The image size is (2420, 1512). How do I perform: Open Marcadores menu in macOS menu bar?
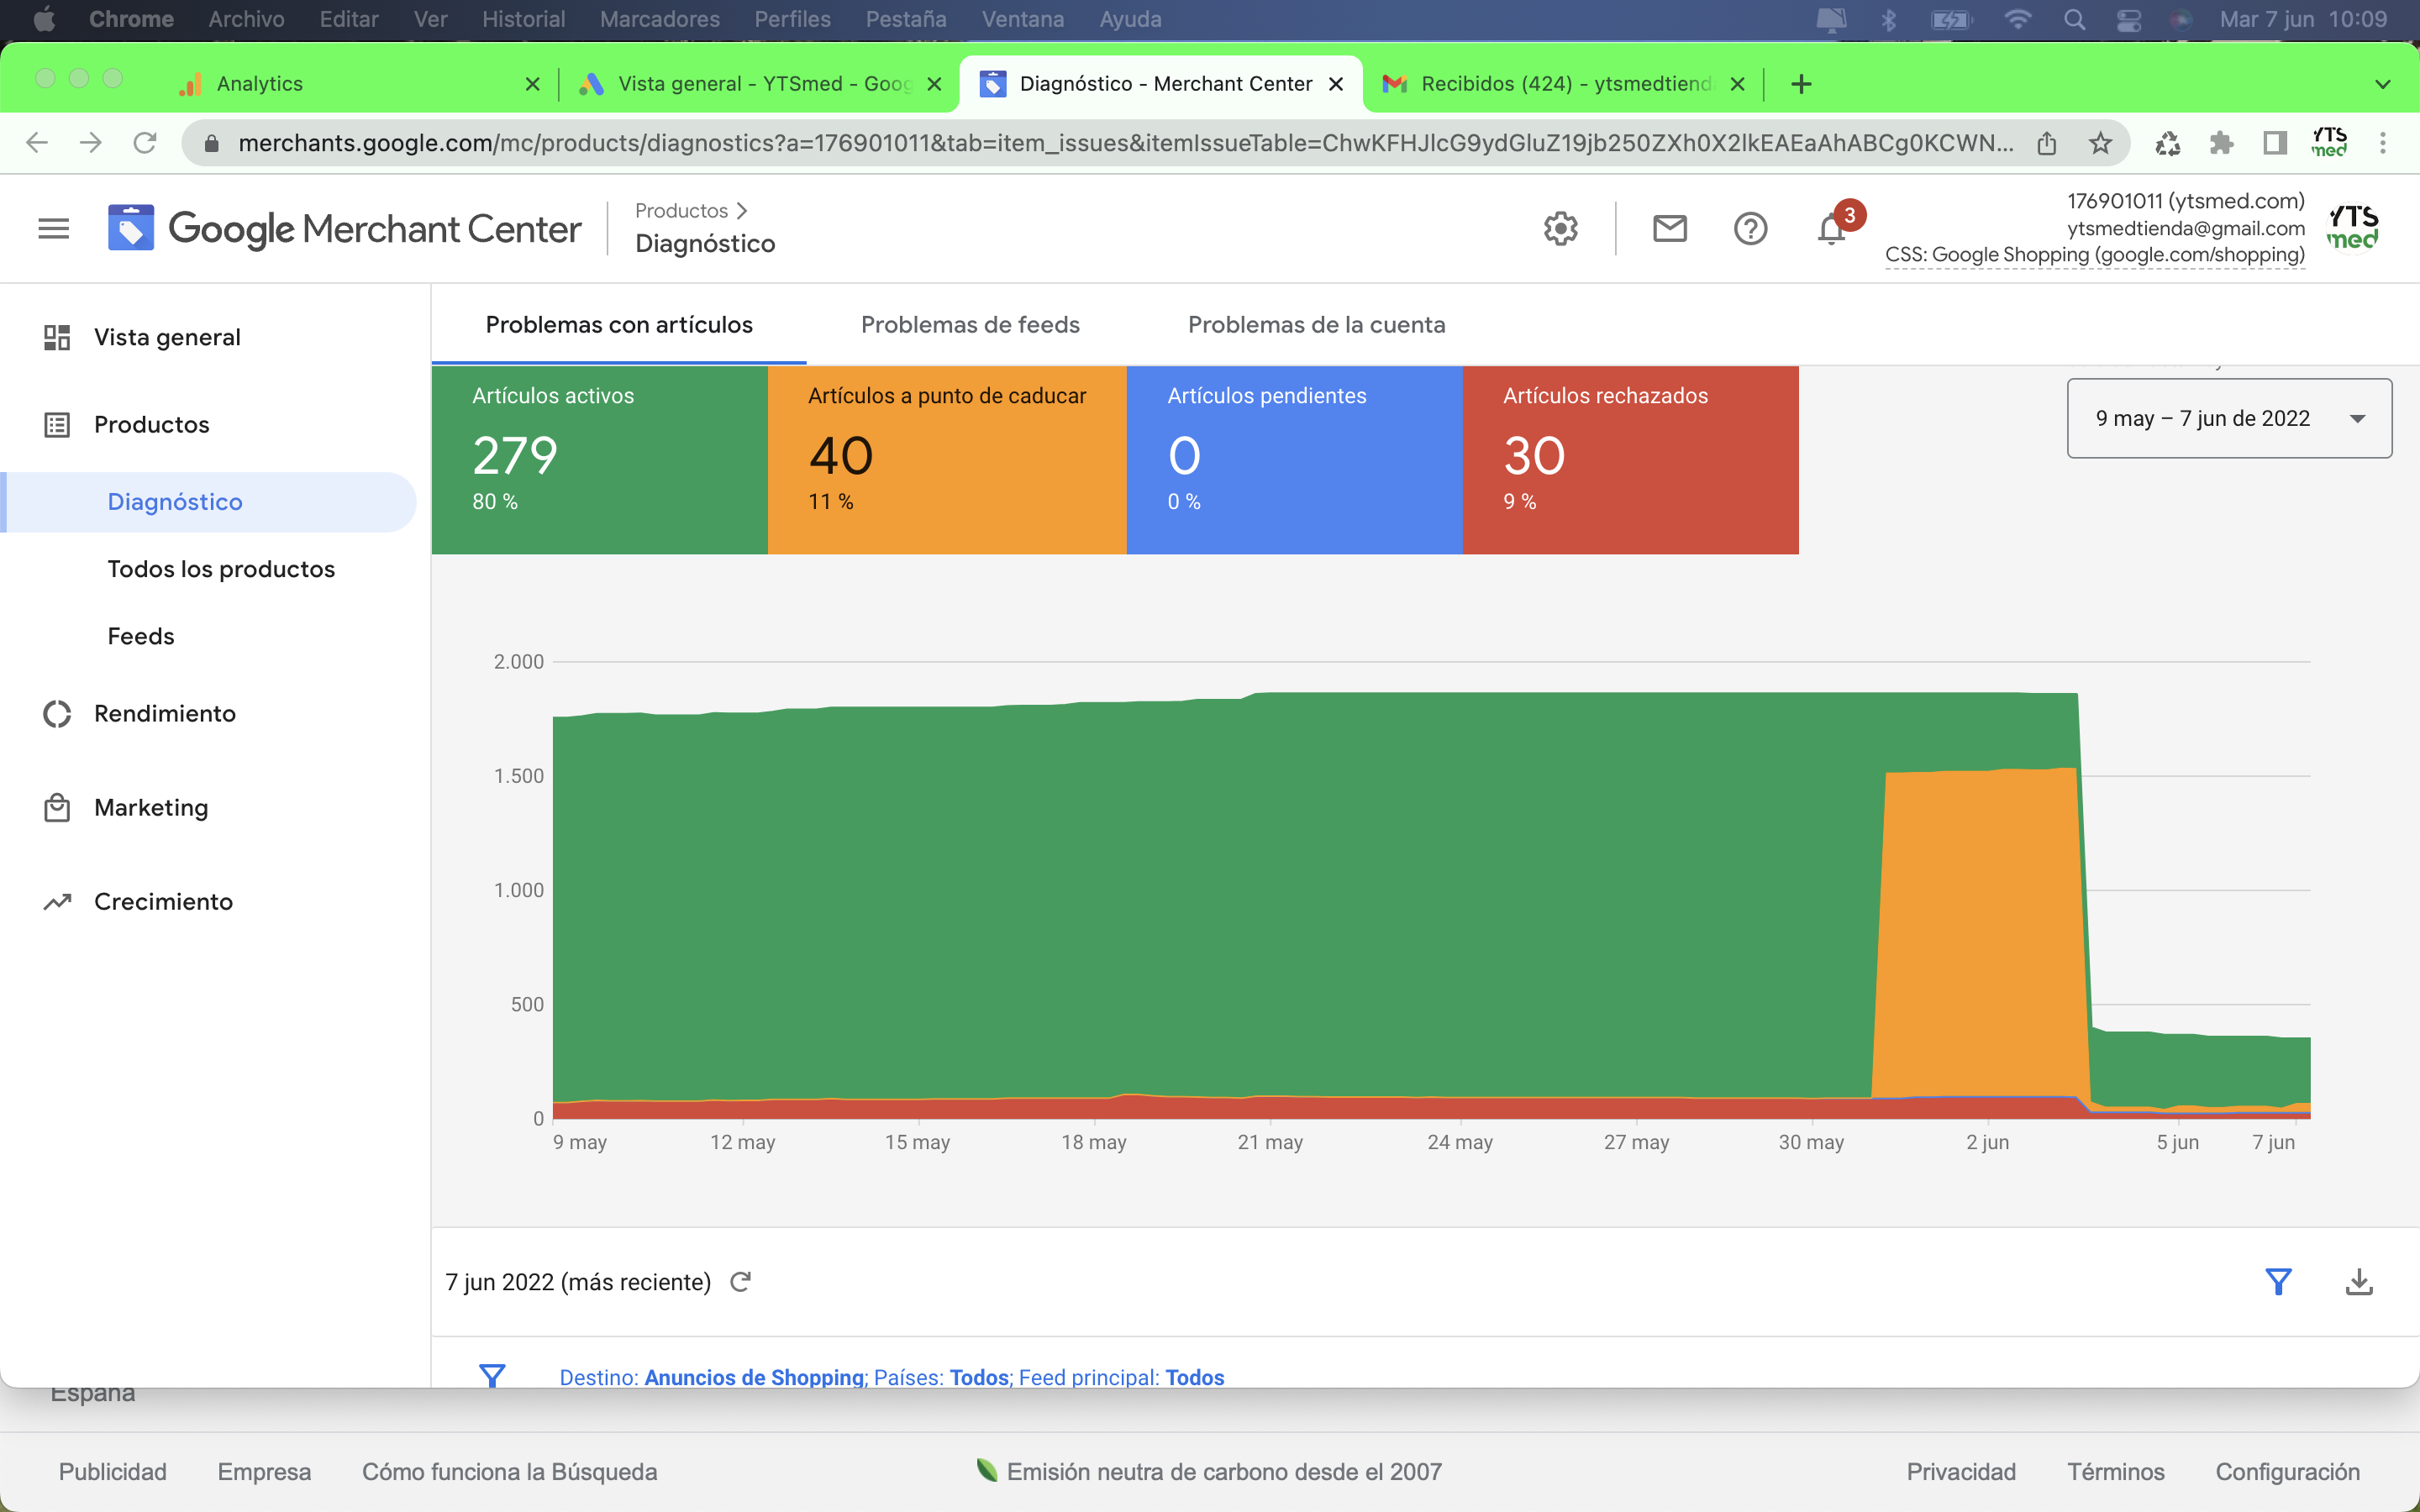pos(659,19)
